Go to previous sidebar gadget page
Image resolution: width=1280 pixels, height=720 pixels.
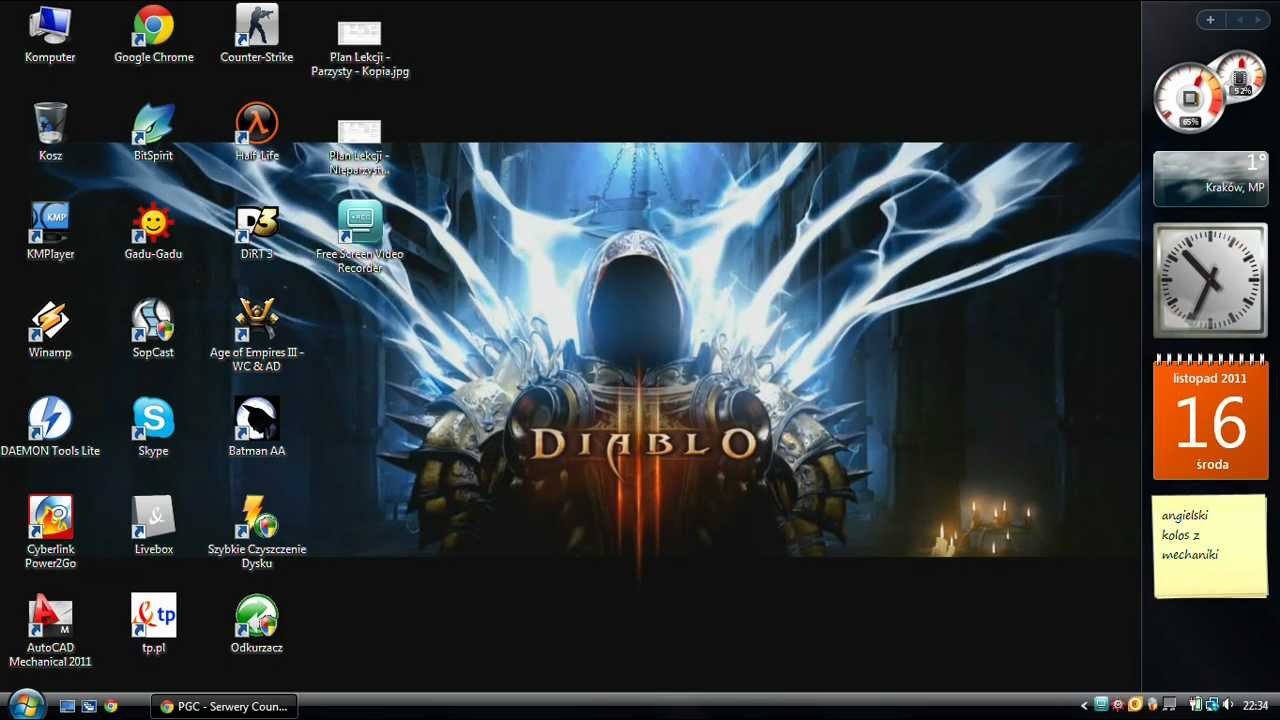(x=1240, y=20)
